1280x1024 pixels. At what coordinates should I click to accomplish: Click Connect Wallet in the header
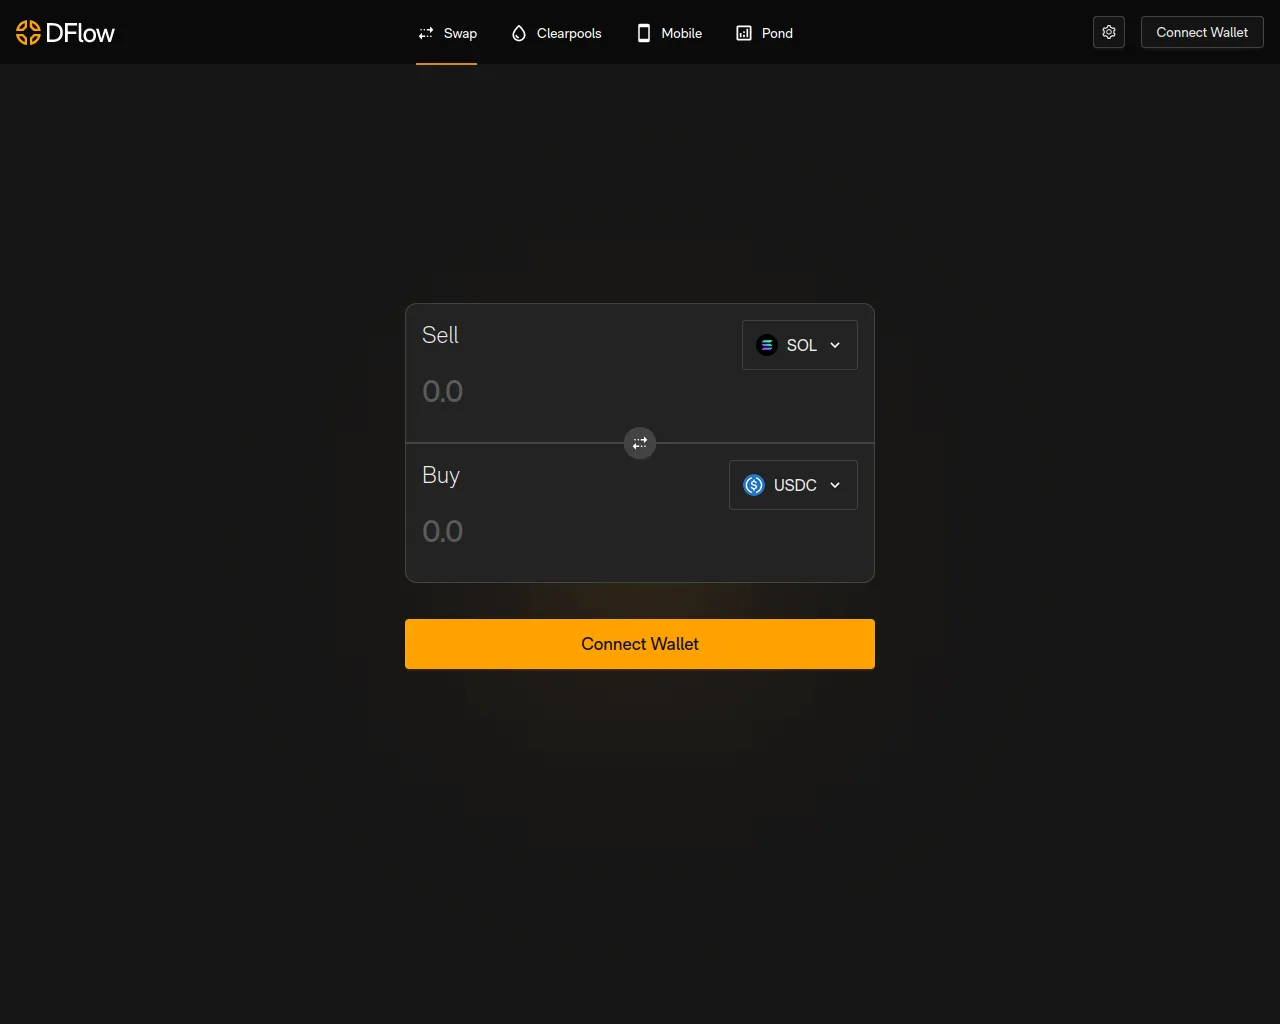point(1202,32)
